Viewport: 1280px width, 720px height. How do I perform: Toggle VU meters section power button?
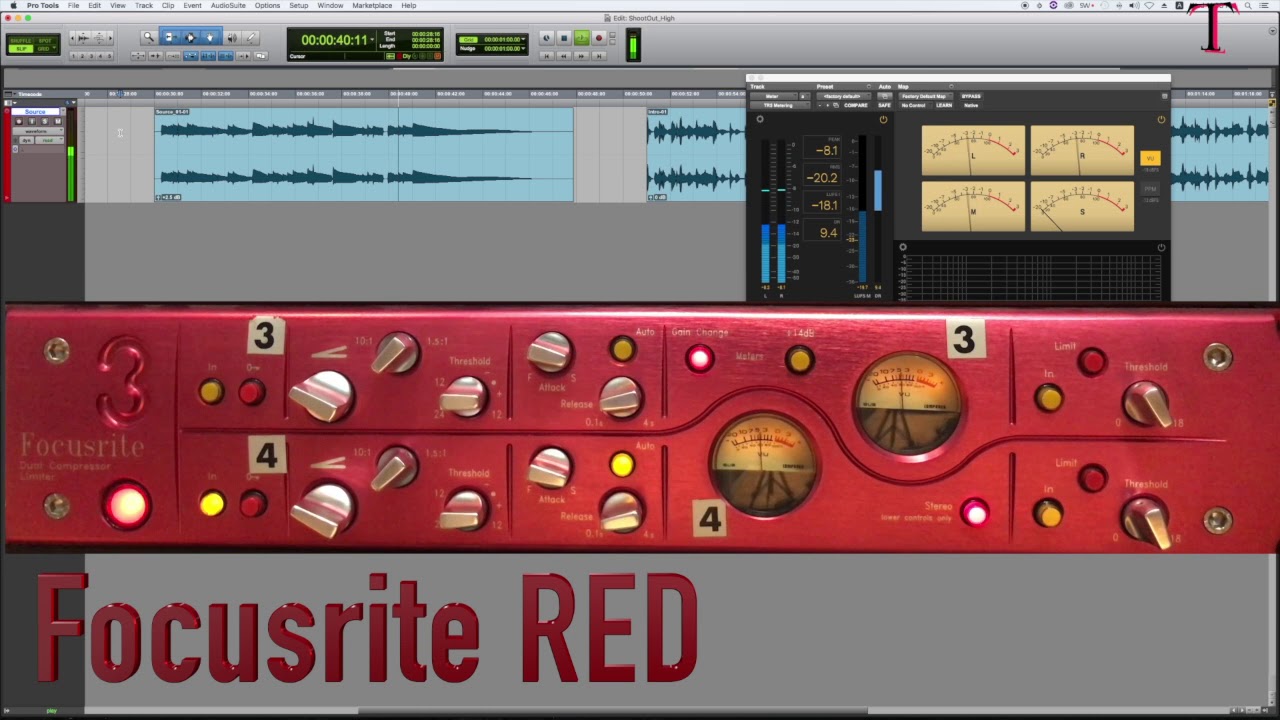pyautogui.click(x=1161, y=119)
